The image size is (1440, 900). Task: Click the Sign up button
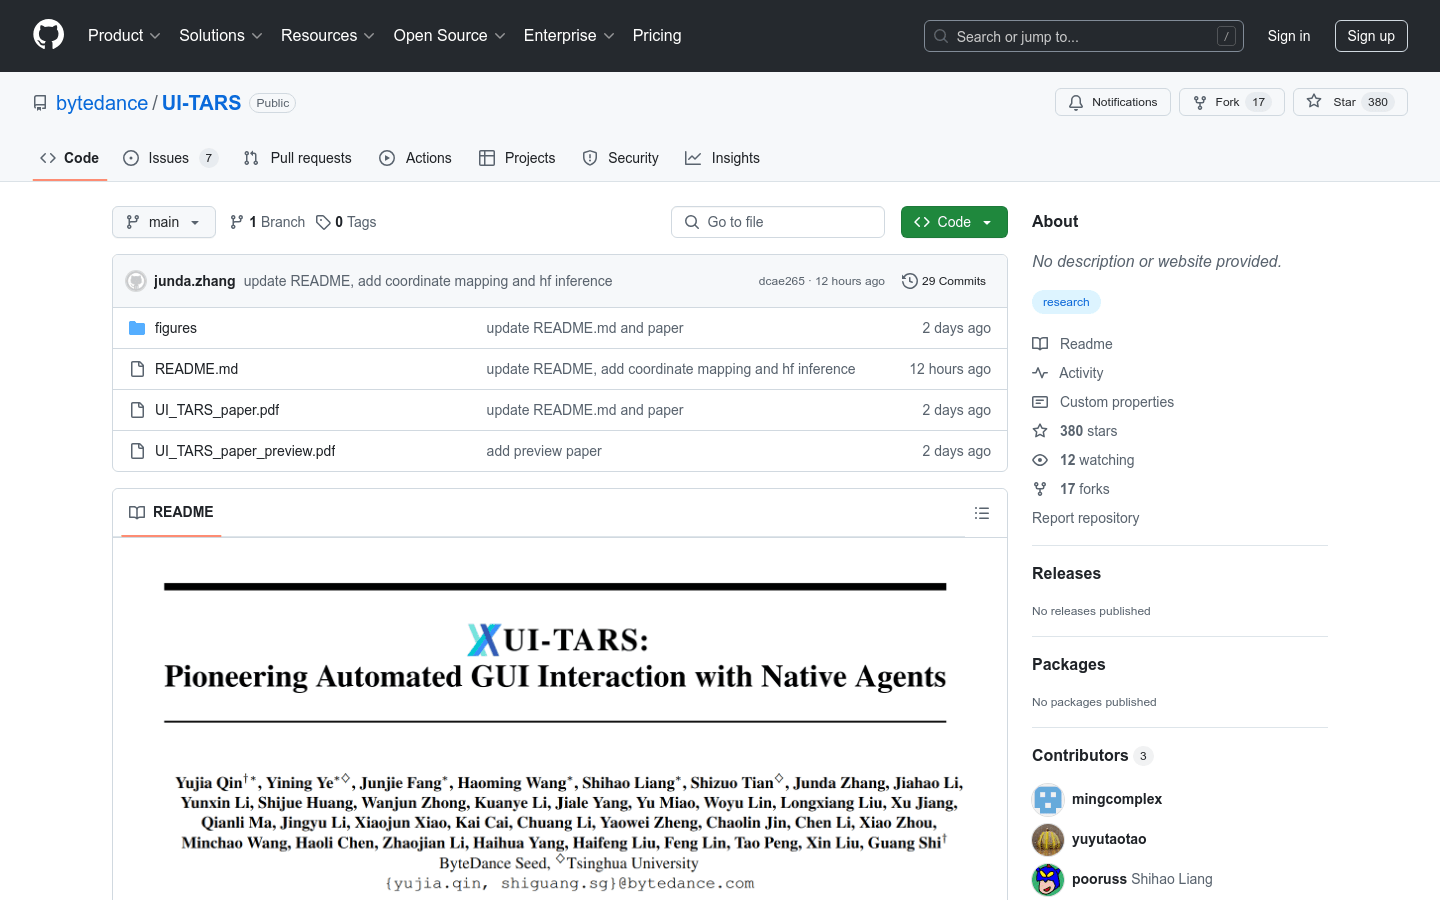[1371, 36]
